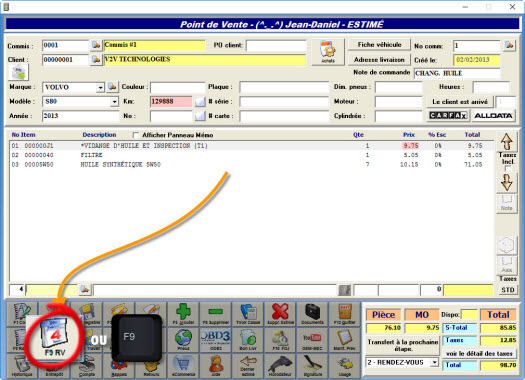
Task: Click the Suppr. Estimé red X icon
Action: pos(280,314)
